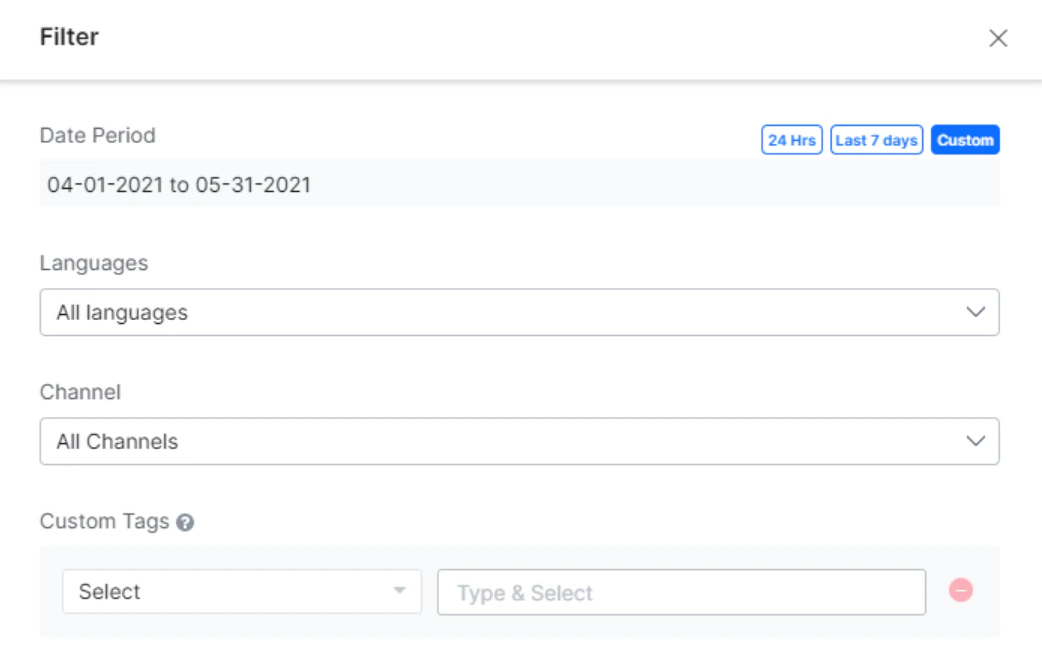Select the Custom date period option

point(963,140)
